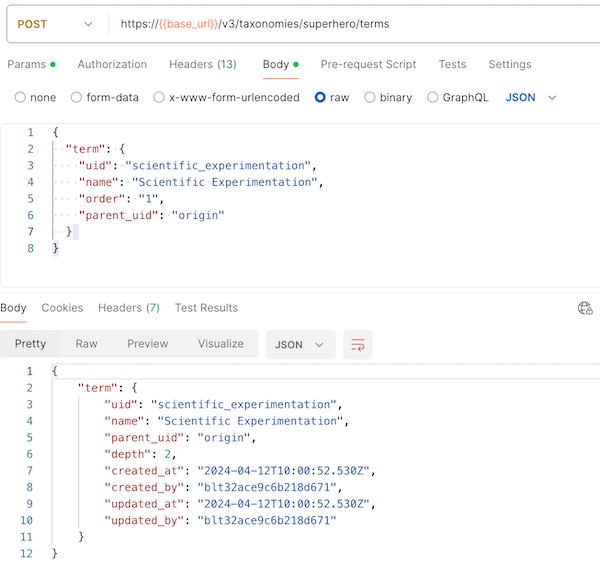Open the response Headers (7) tab
The width and height of the screenshot is (600, 579).
(129, 308)
